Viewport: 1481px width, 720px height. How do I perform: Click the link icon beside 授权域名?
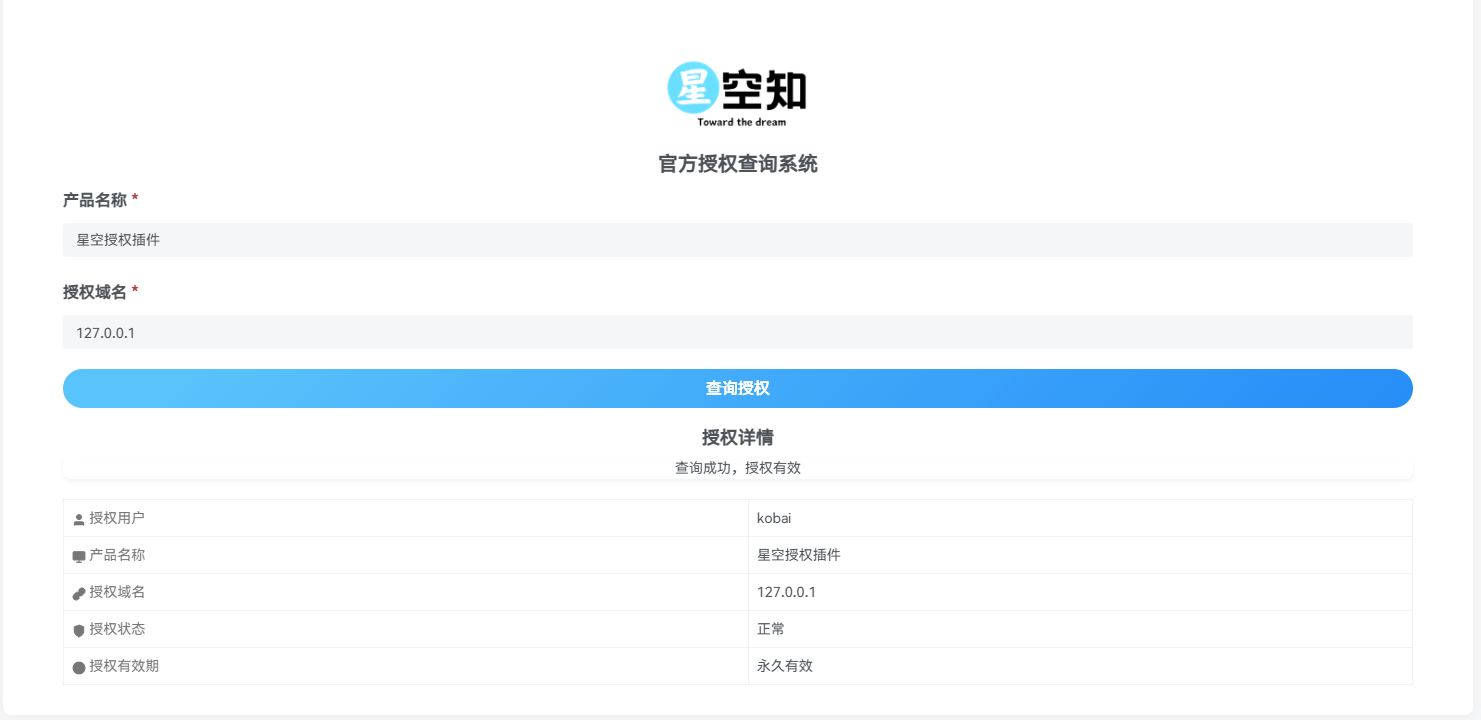coord(78,592)
